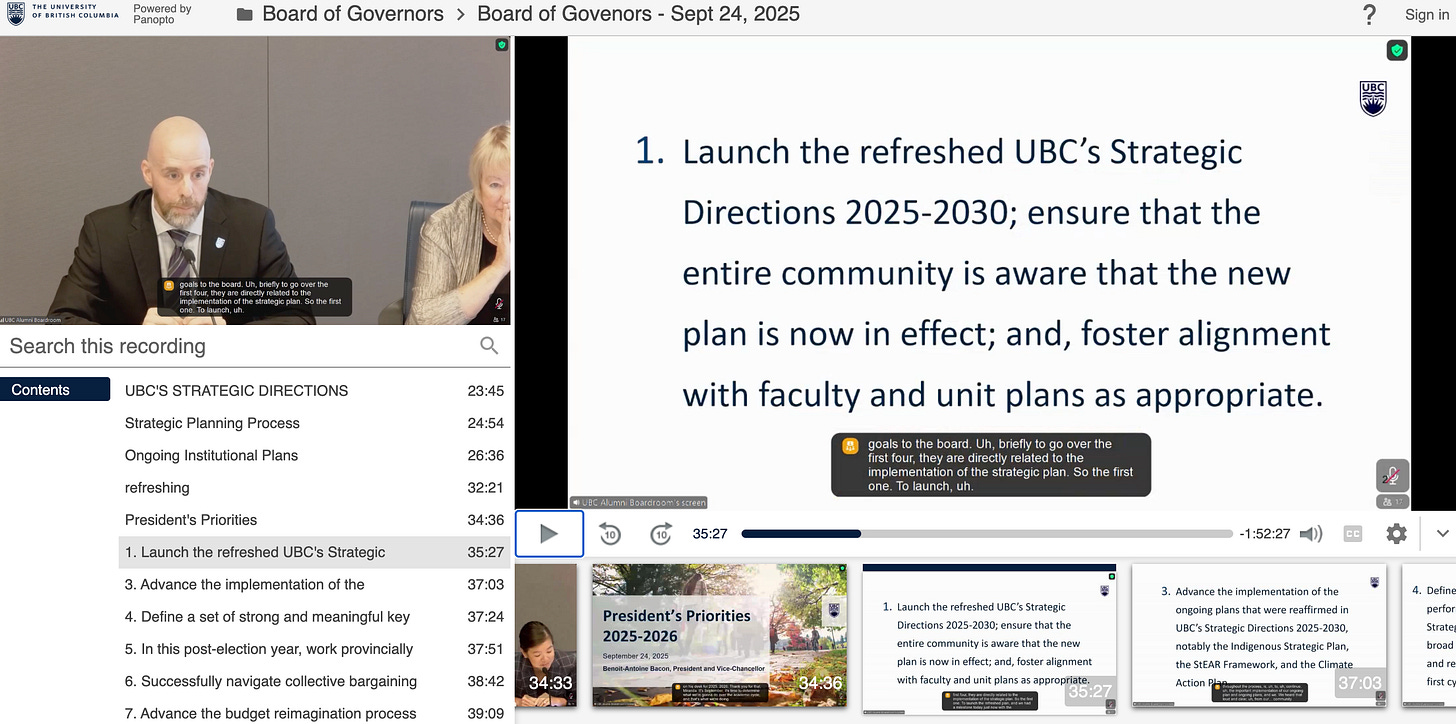Viewport: 1456px width, 724px height.
Task: Click the 24:54 timestamp in contents
Action: [486, 423]
